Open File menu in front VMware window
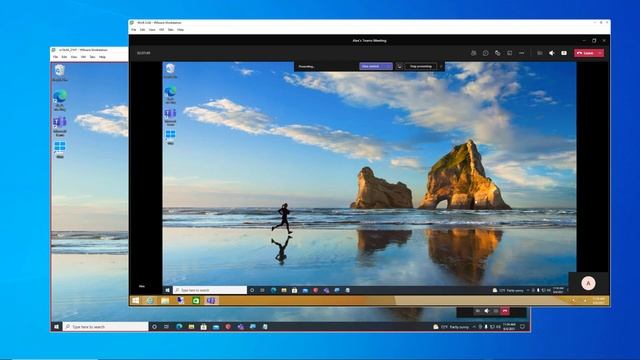This screenshot has width=640, height=360. (x=133, y=30)
